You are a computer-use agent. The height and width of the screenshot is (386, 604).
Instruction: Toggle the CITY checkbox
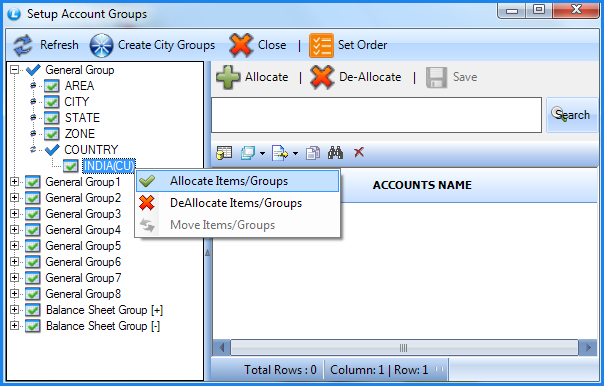(x=51, y=102)
